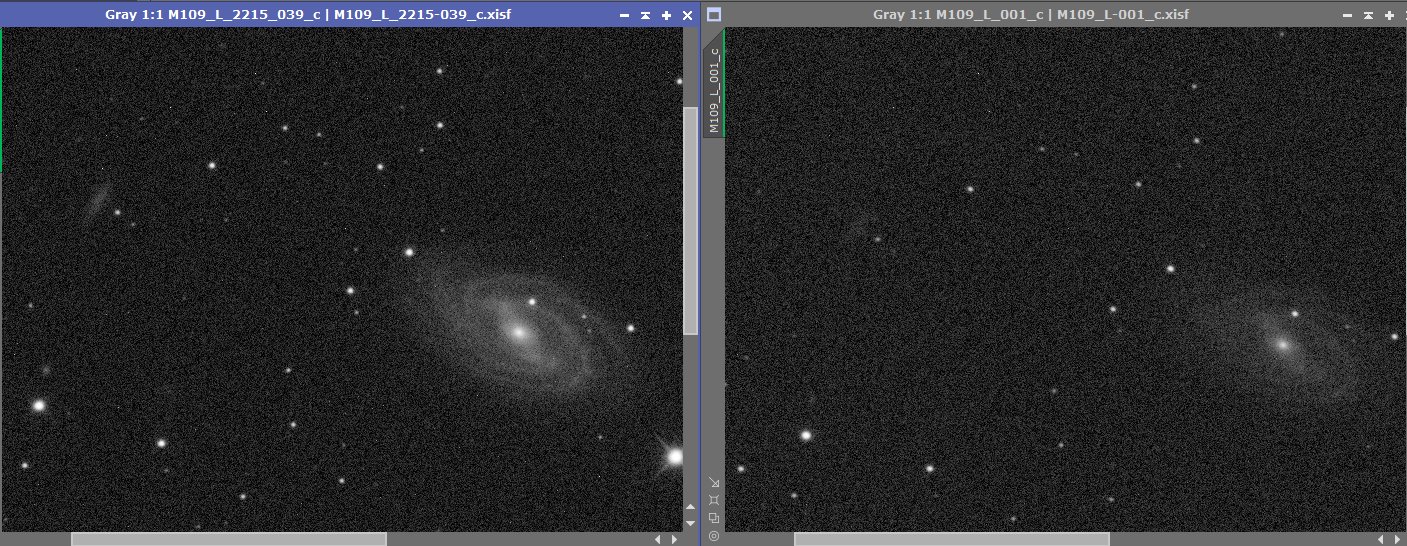Minimize the M109_L_2215_039_c image window

coord(624,16)
